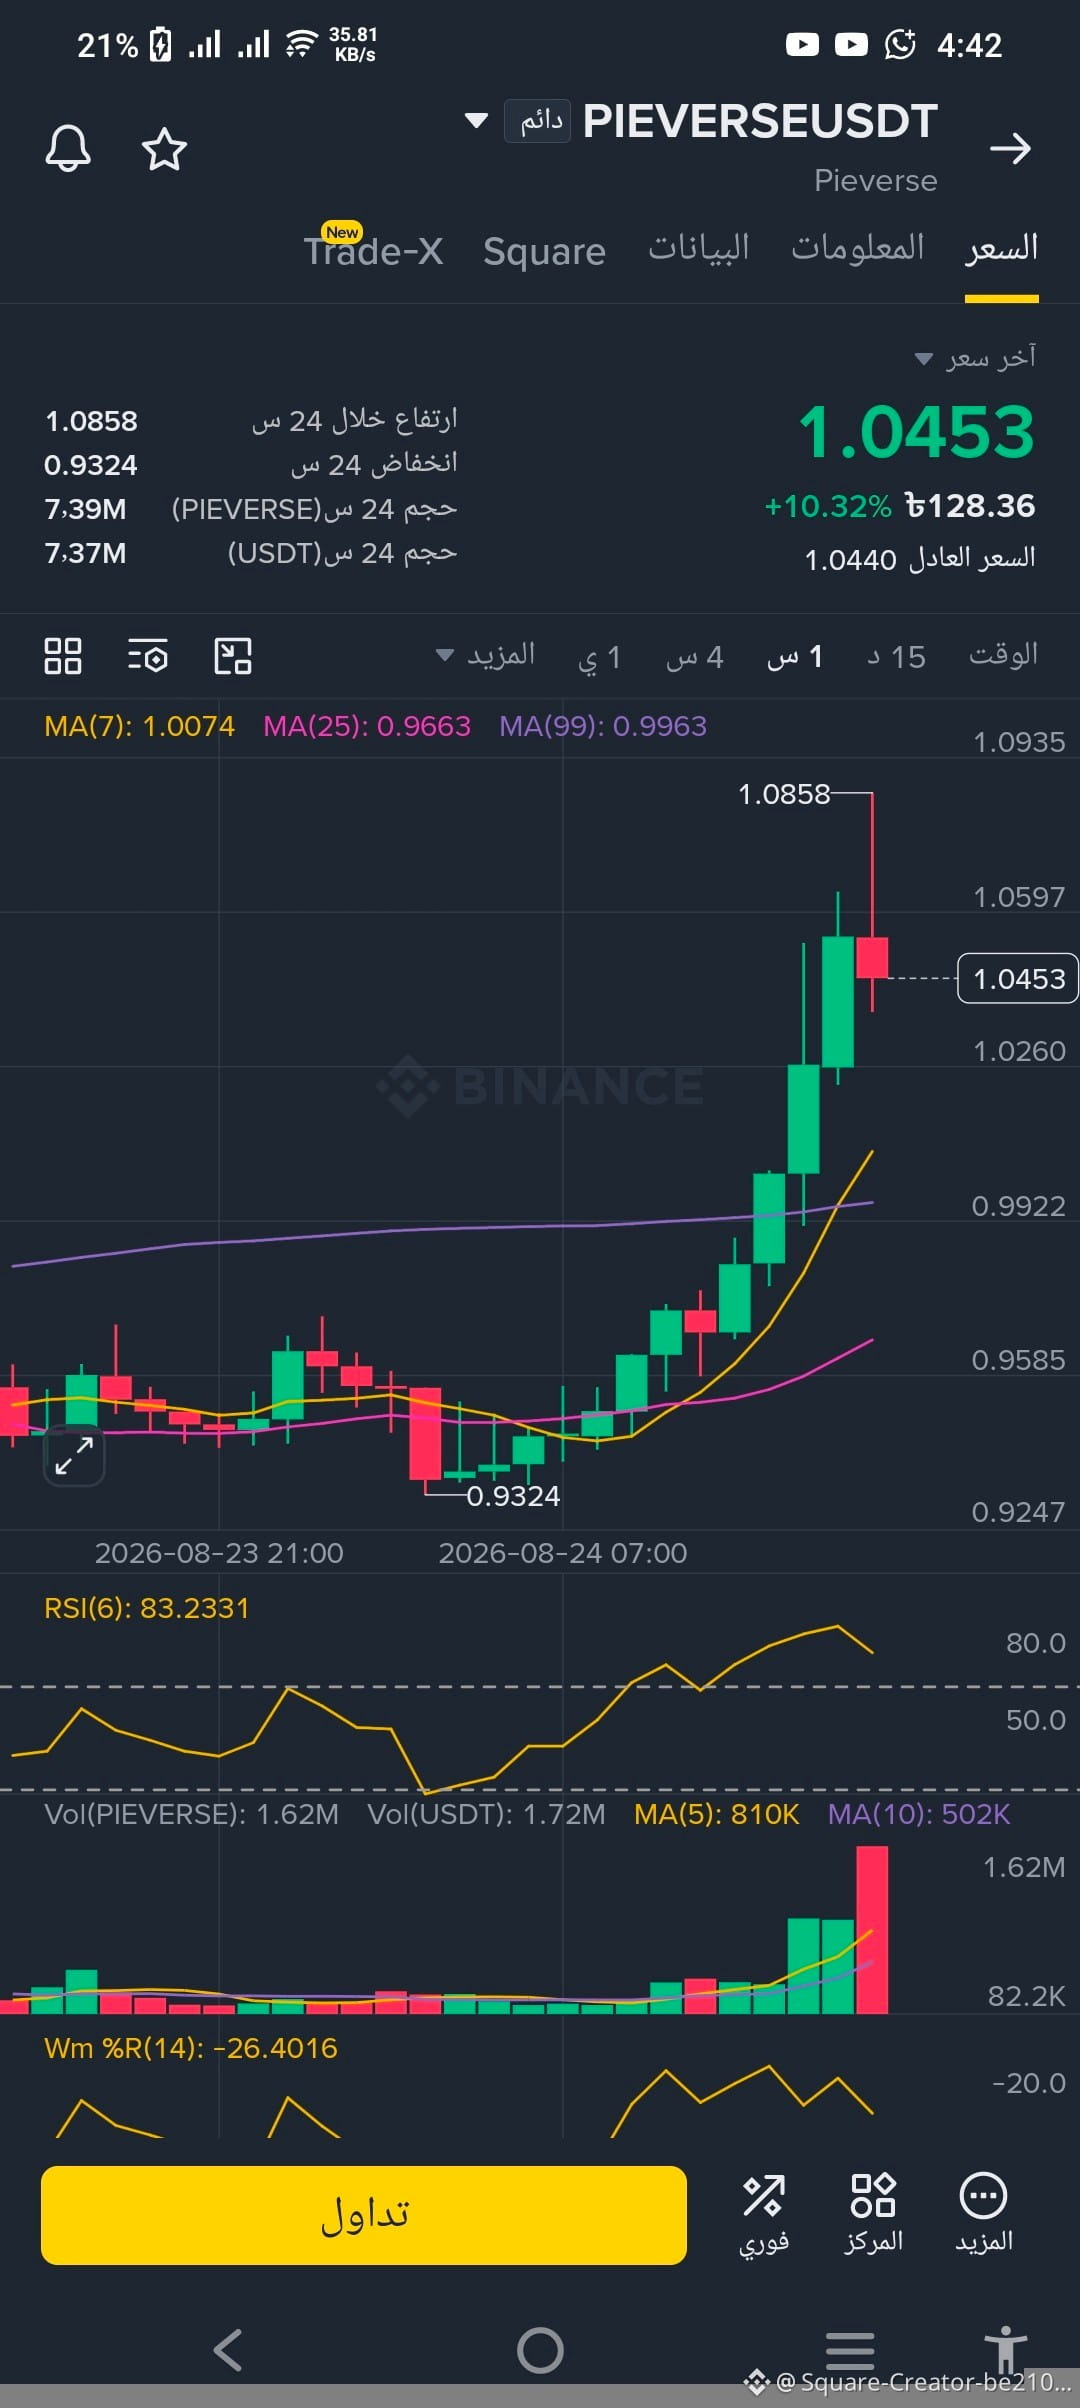
Task: Tap the price alert bell icon
Action: point(68,149)
